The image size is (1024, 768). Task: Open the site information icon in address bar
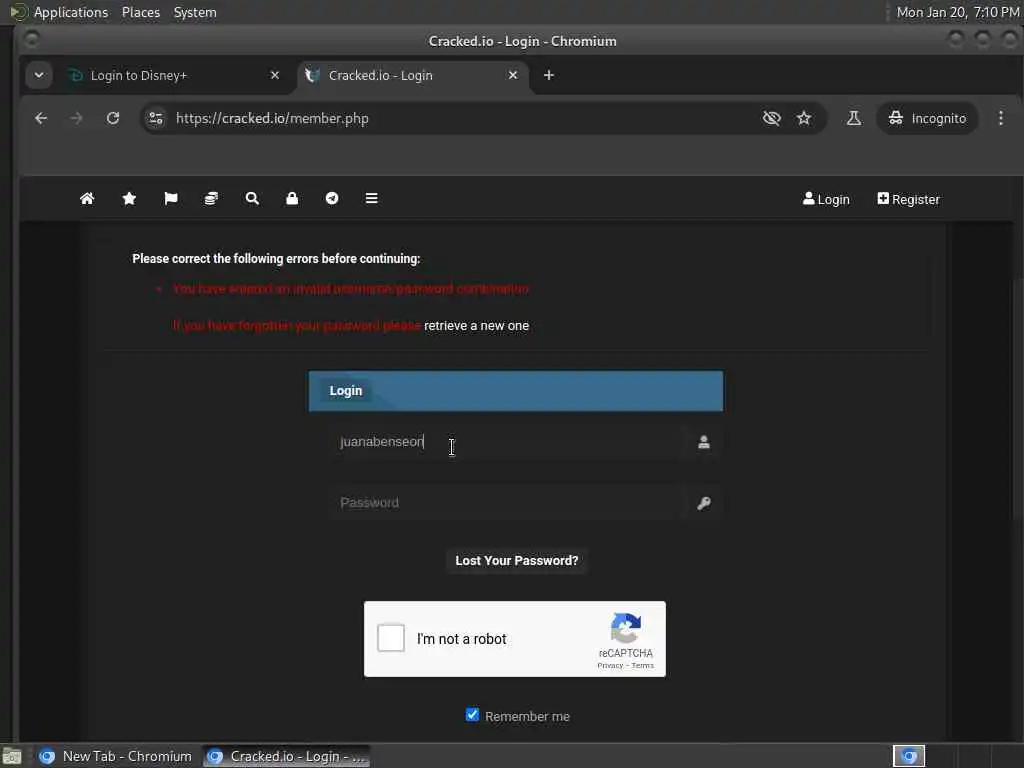pyautogui.click(x=156, y=118)
